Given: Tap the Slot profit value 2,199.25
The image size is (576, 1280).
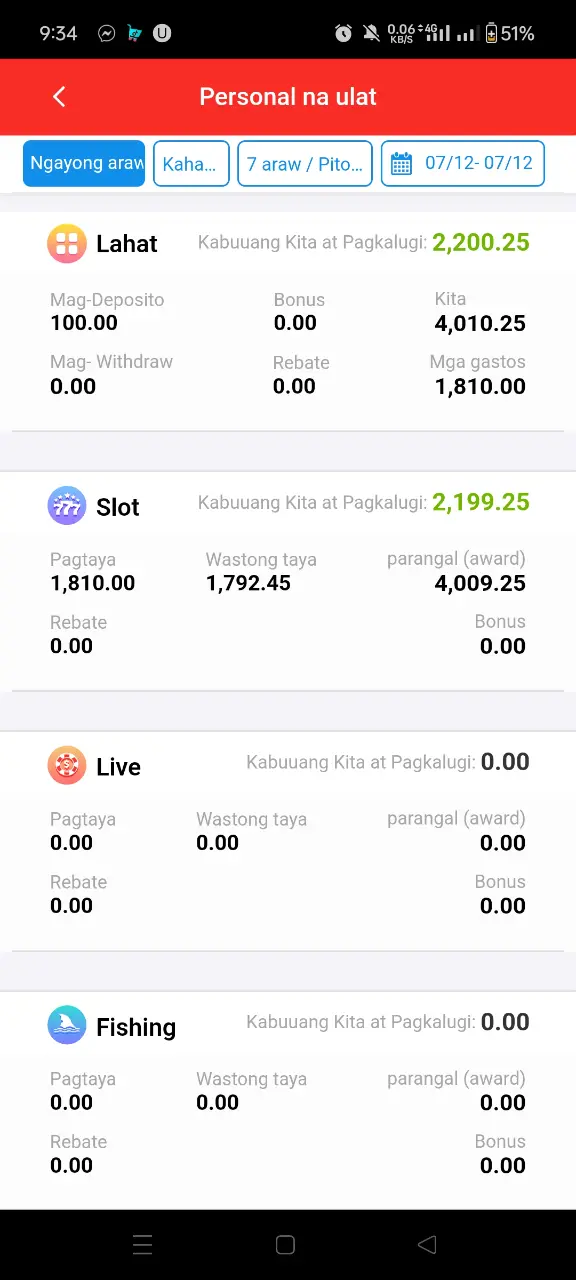Looking at the screenshot, I should (x=481, y=502).
